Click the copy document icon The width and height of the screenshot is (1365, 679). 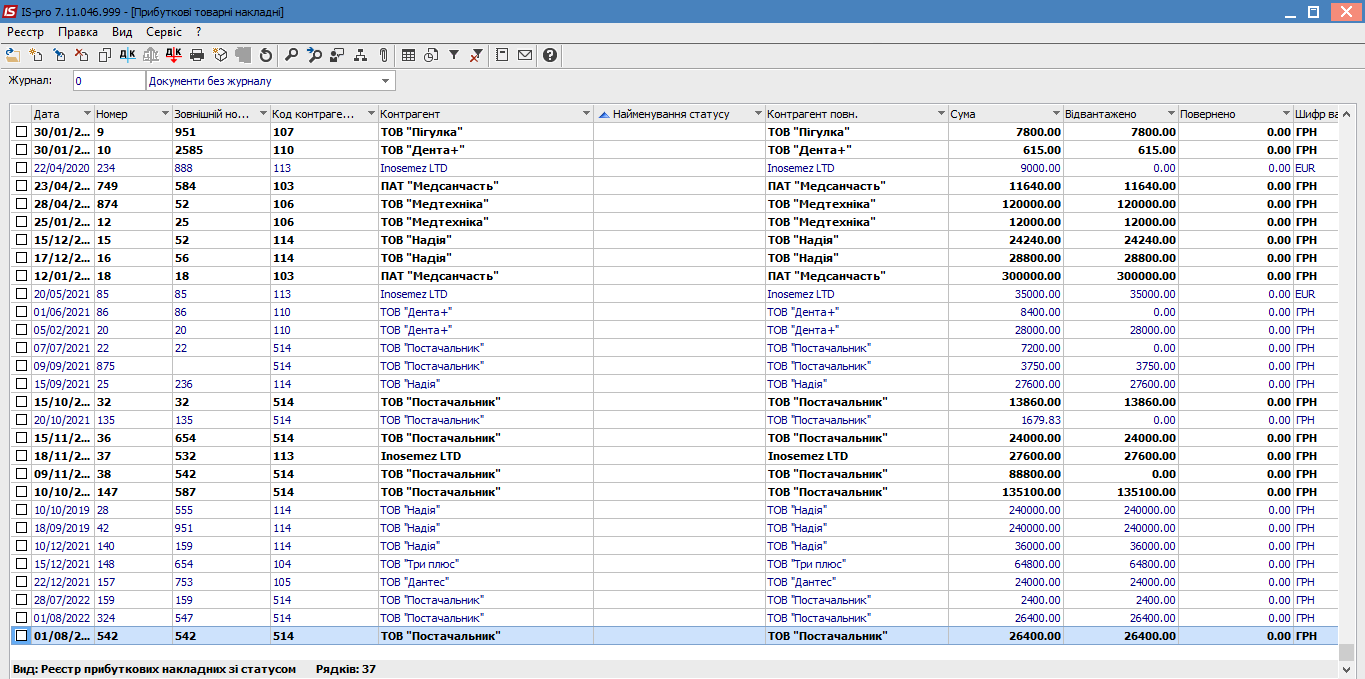pos(105,55)
